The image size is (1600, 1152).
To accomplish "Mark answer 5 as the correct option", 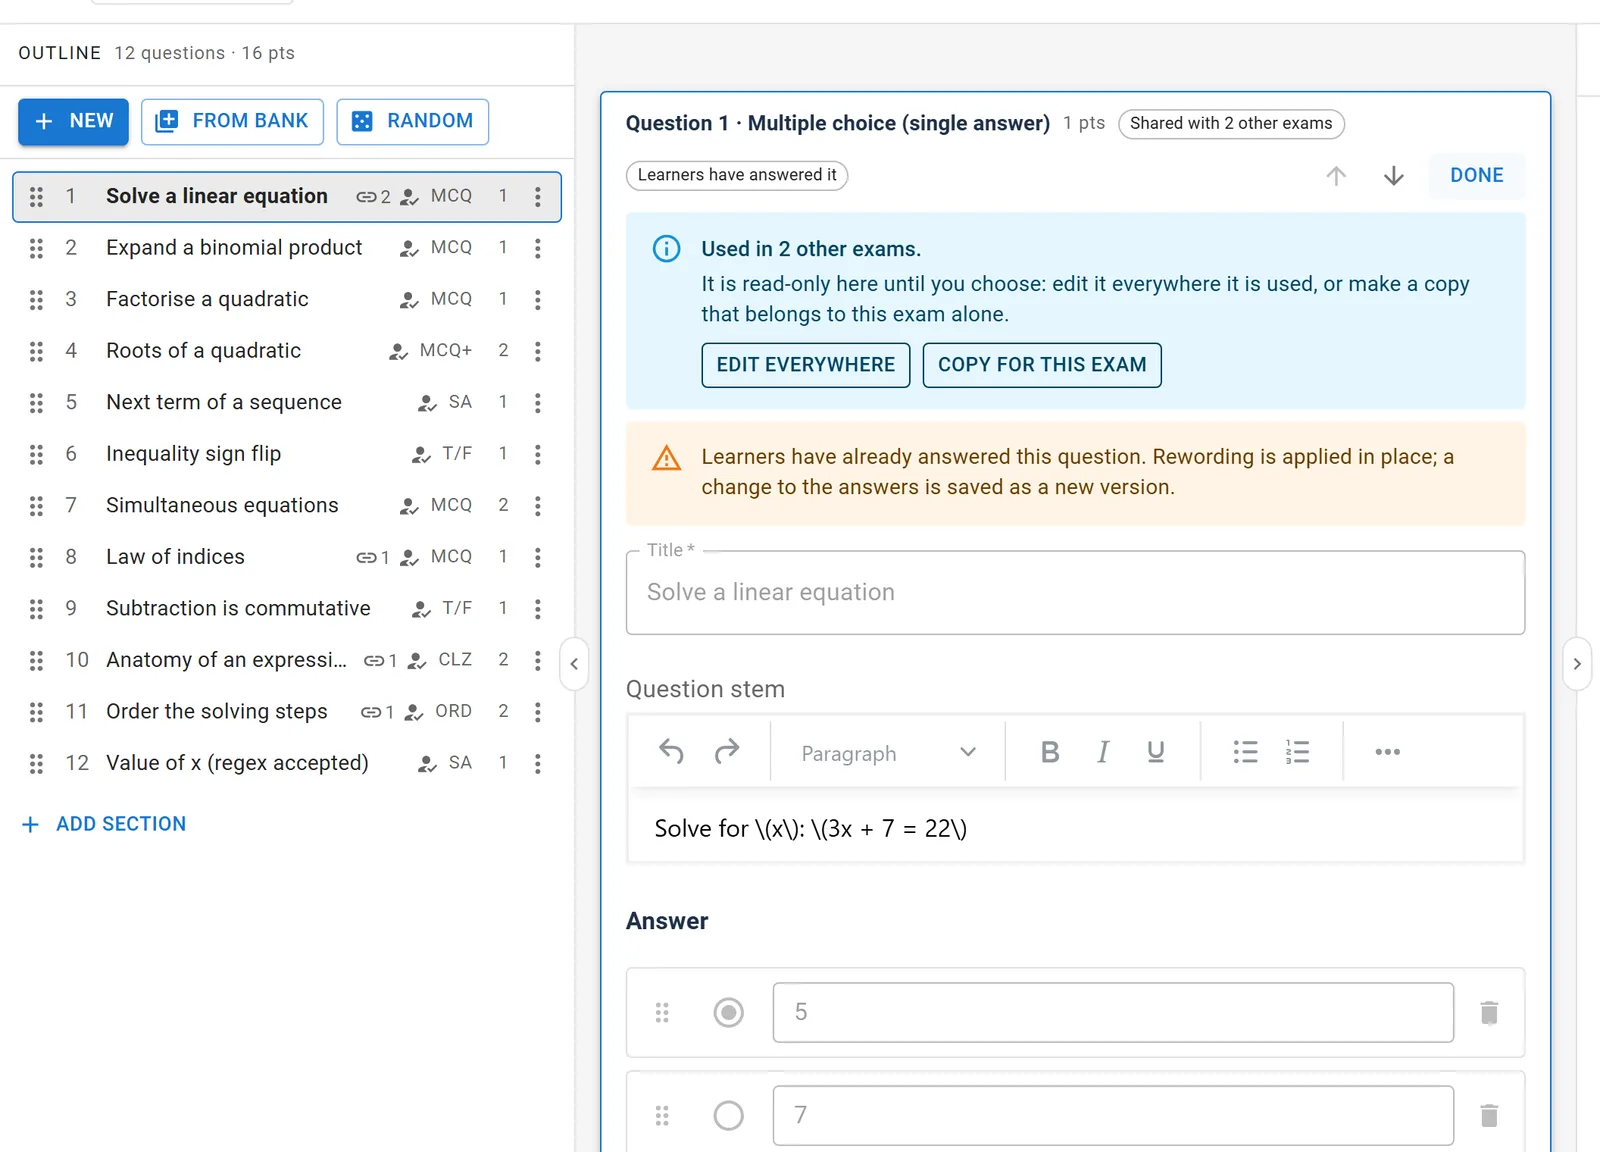I will click(729, 1013).
